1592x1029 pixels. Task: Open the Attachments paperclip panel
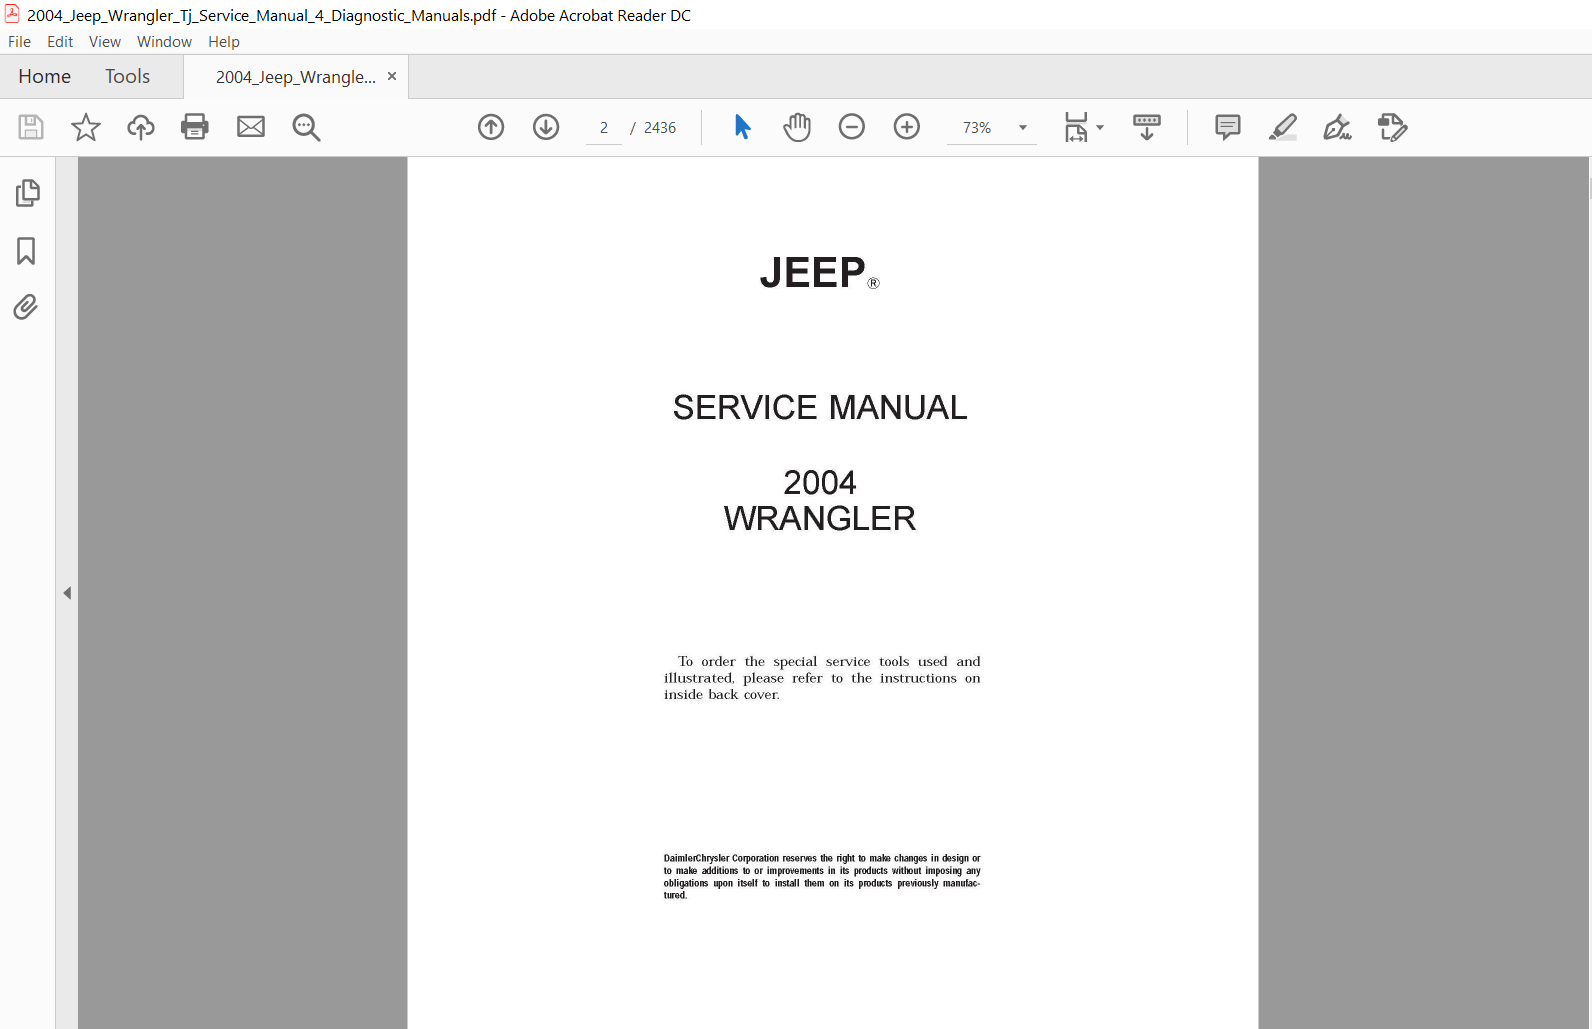coord(26,307)
